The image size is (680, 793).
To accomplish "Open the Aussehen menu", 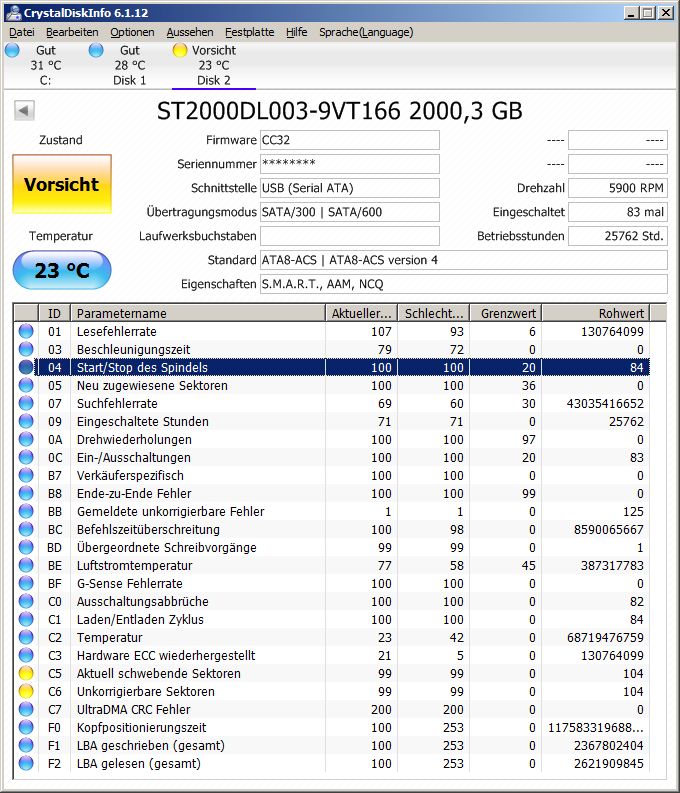I will point(190,32).
